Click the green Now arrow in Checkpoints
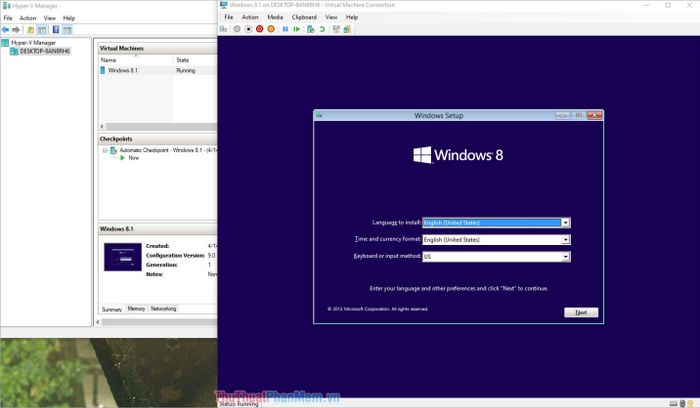This screenshot has height=408, width=700. 122,158
